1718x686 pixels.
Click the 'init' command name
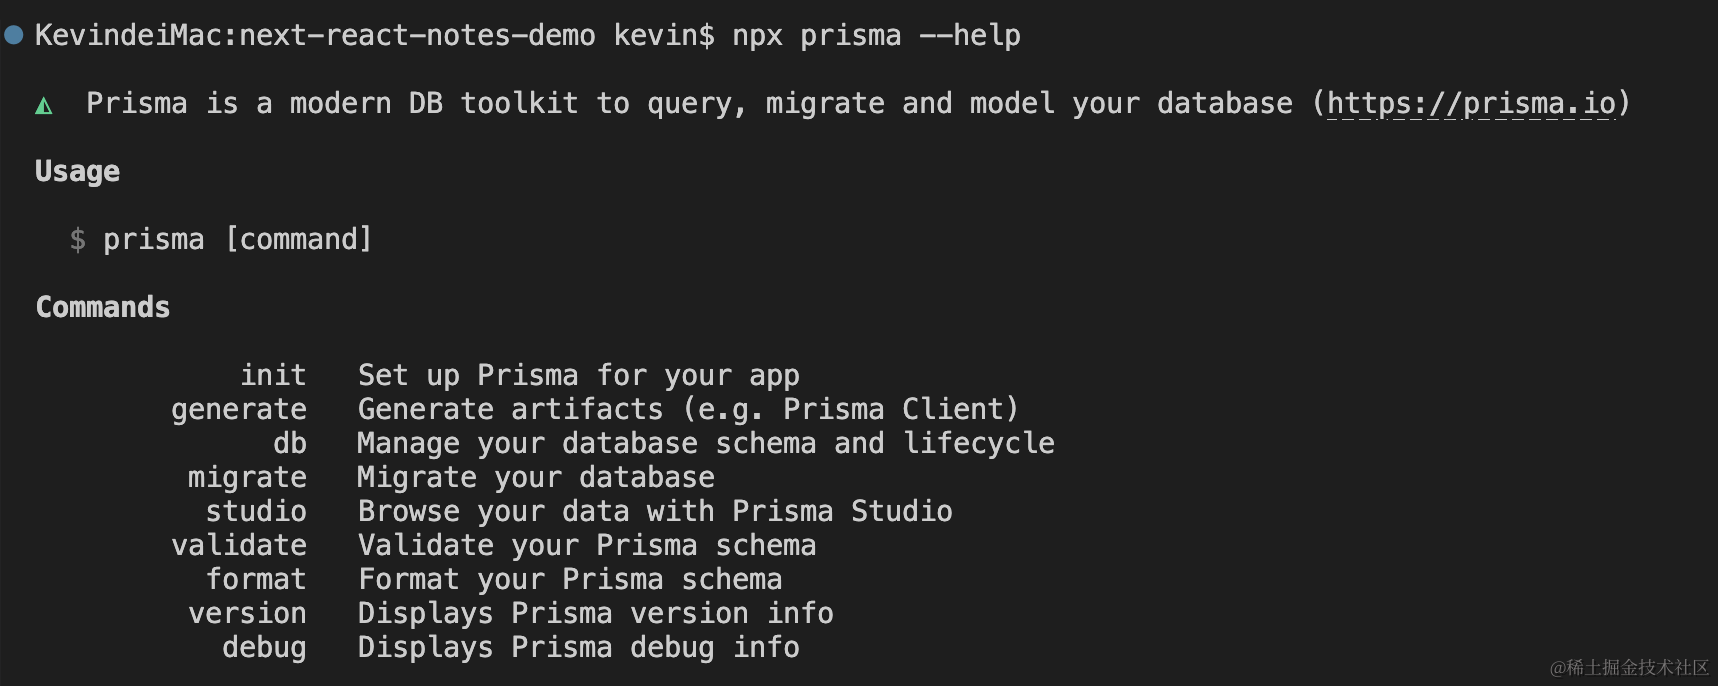273,375
